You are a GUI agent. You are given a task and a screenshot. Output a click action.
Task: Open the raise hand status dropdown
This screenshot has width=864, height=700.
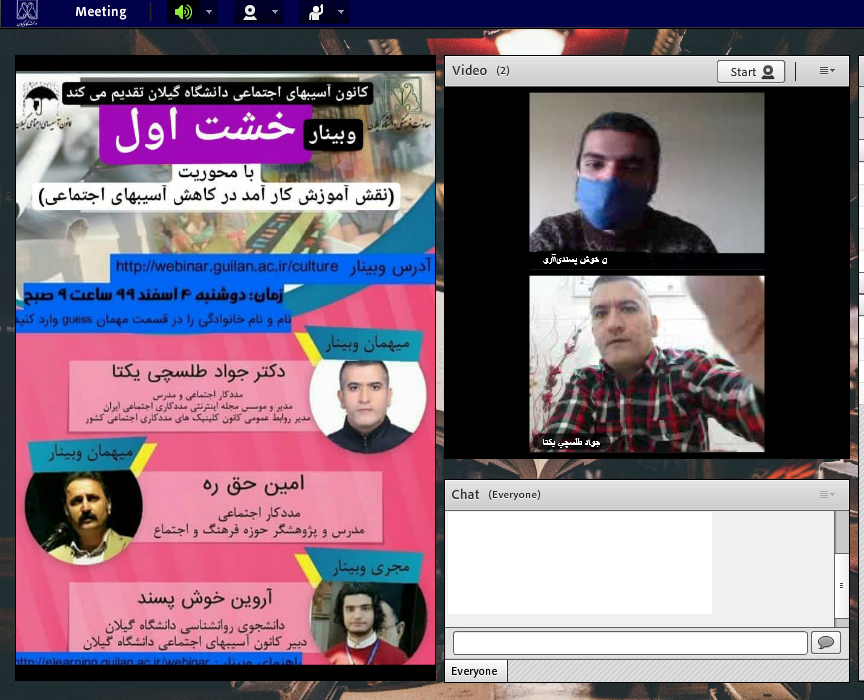(342, 12)
